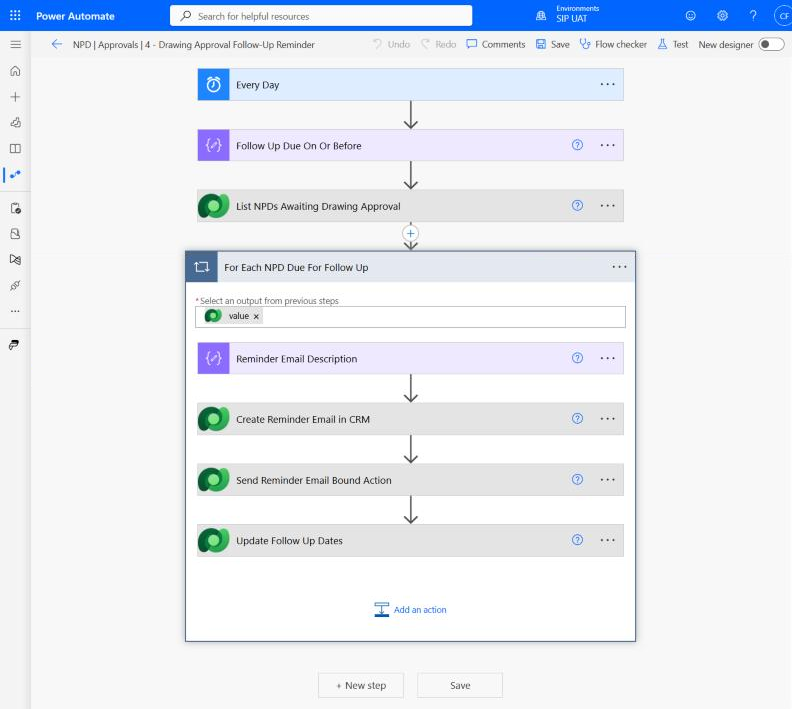The width and height of the screenshot is (792, 709).
Task: Expand Create Reminder Email in CRM action
Action: tap(410, 419)
